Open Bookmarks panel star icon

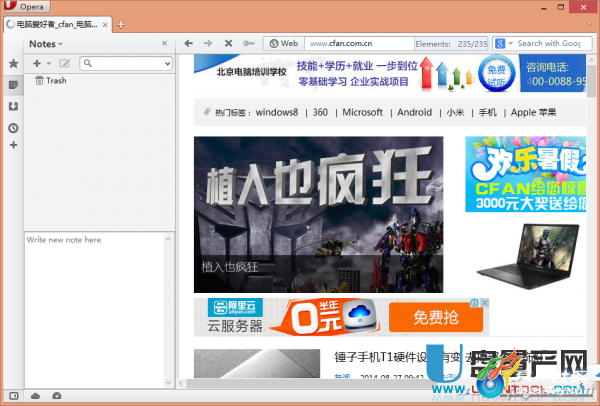tap(13, 64)
